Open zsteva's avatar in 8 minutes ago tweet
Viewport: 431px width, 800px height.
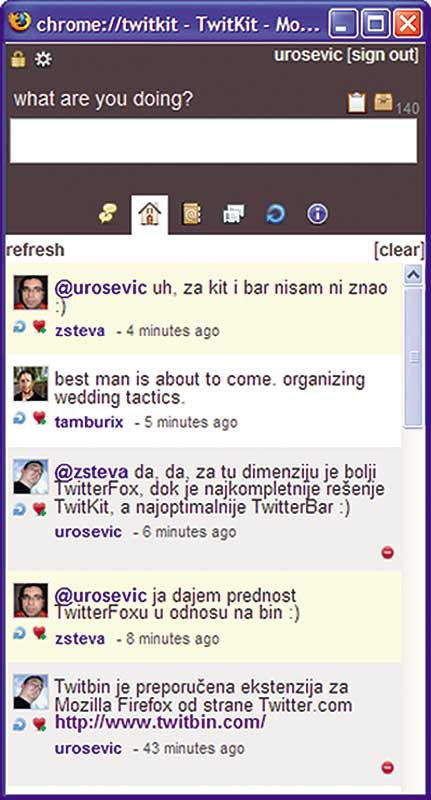31,600
